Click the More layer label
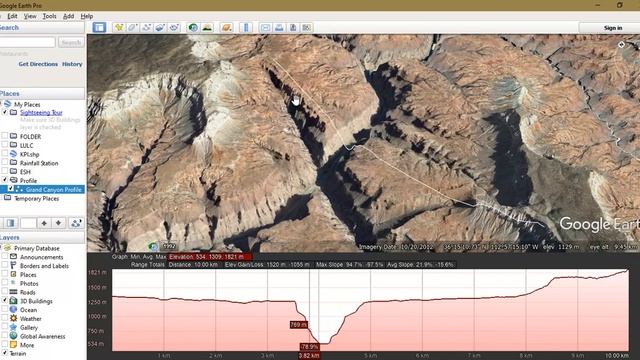The width and height of the screenshot is (640, 360). pyautogui.click(x=27, y=345)
